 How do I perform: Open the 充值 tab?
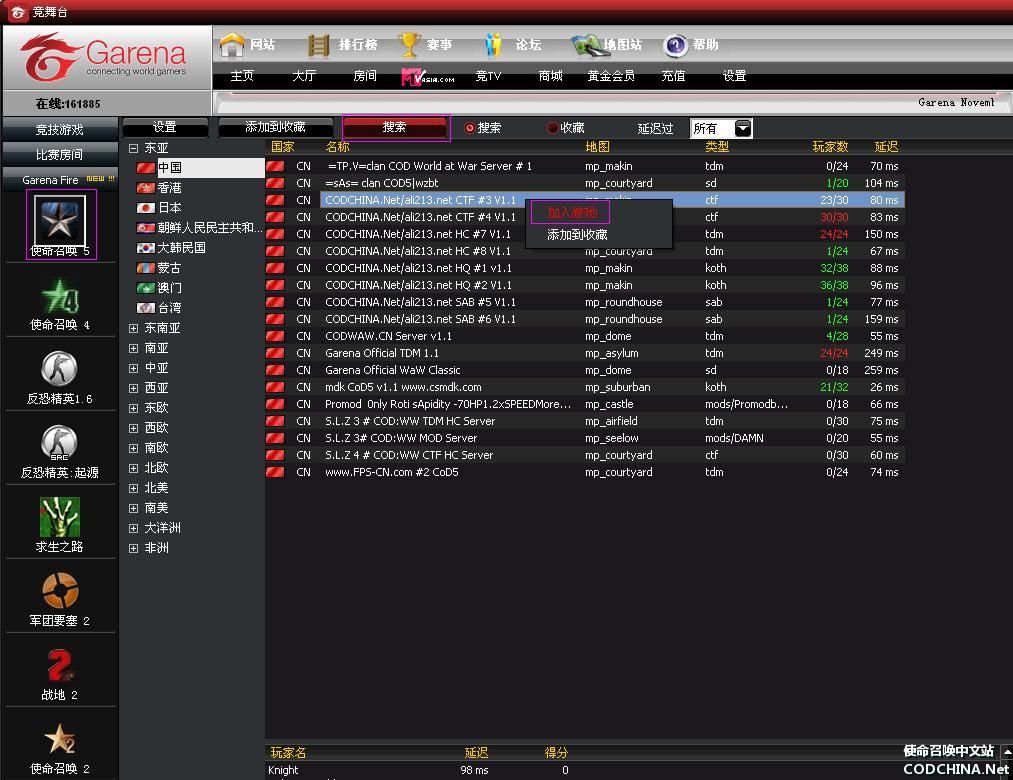[x=673, y=76]
